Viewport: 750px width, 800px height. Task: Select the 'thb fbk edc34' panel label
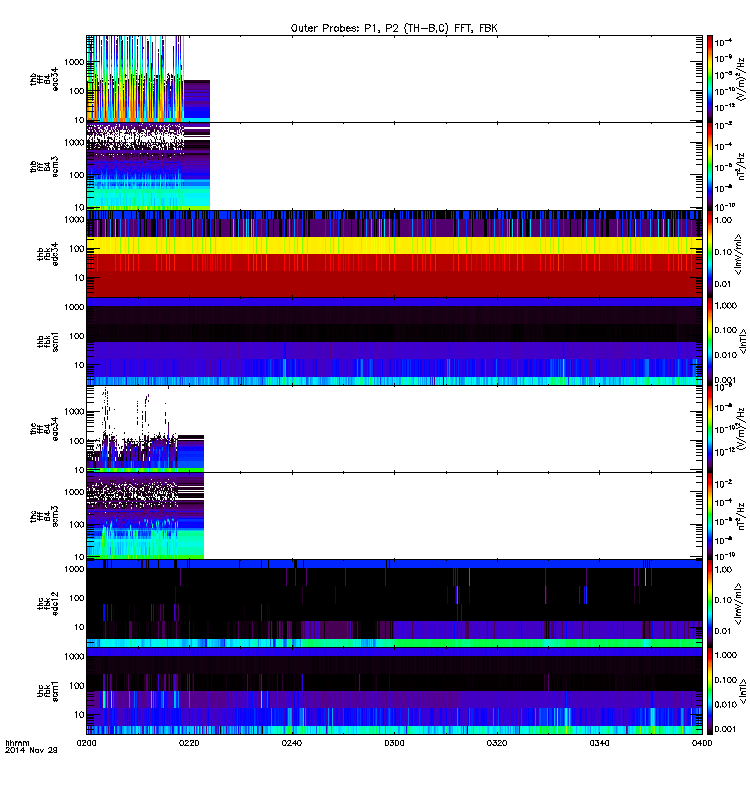48,254
